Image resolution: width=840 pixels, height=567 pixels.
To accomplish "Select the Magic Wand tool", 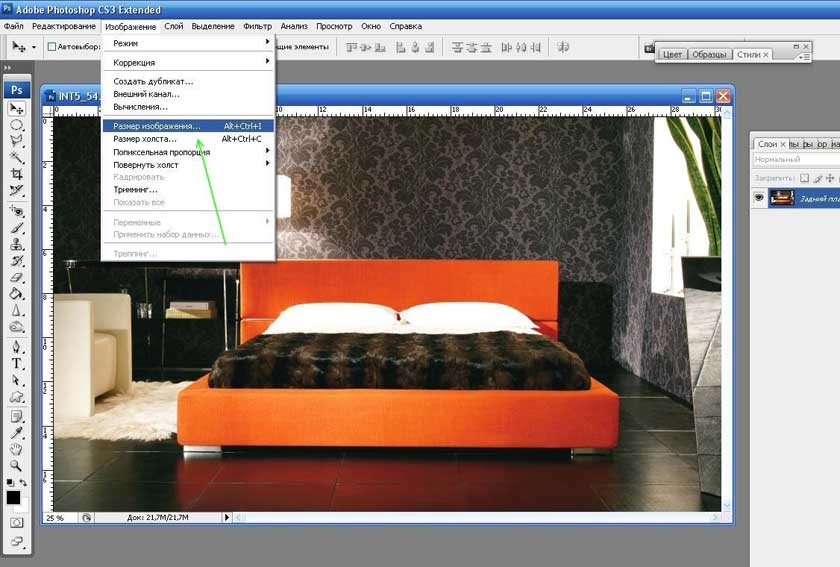I will point(17,157).
